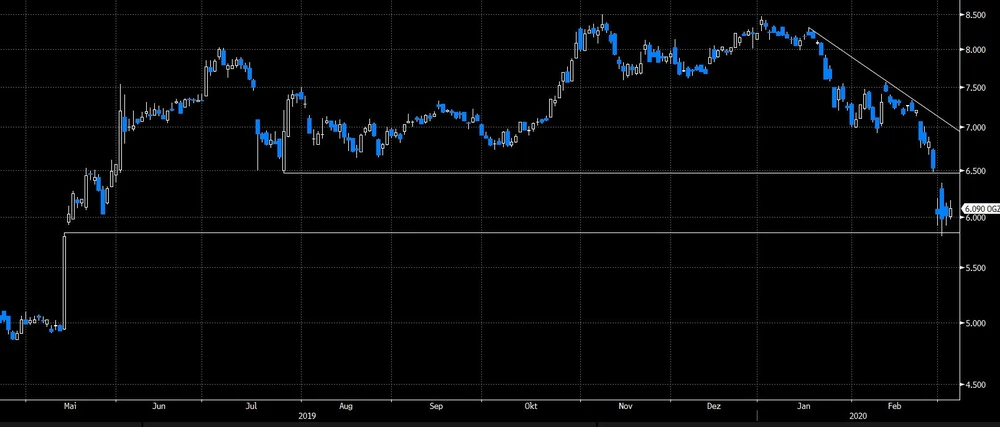
Task: Click the Jun month label
Action: click(x=160, y=407)
